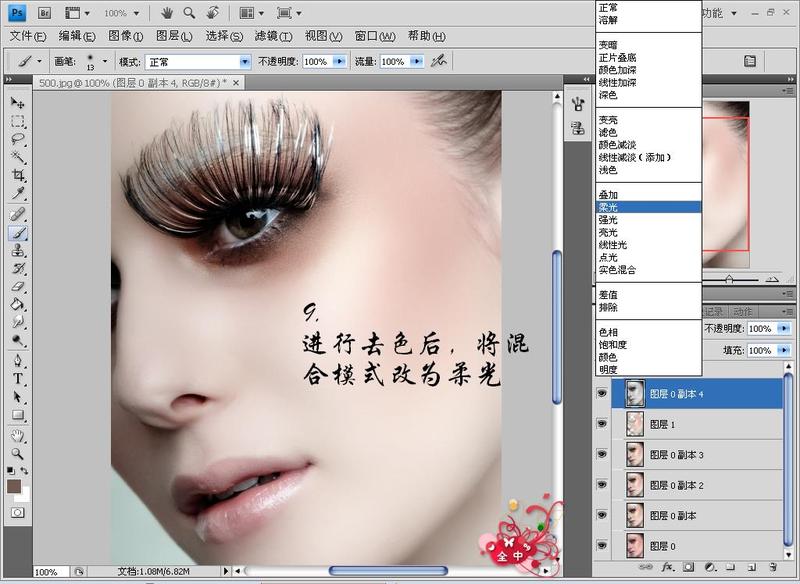Click the navigator zoom slider
Image resolution: width=800 pixels, height=584 pixels.
[x=730, y=279]
